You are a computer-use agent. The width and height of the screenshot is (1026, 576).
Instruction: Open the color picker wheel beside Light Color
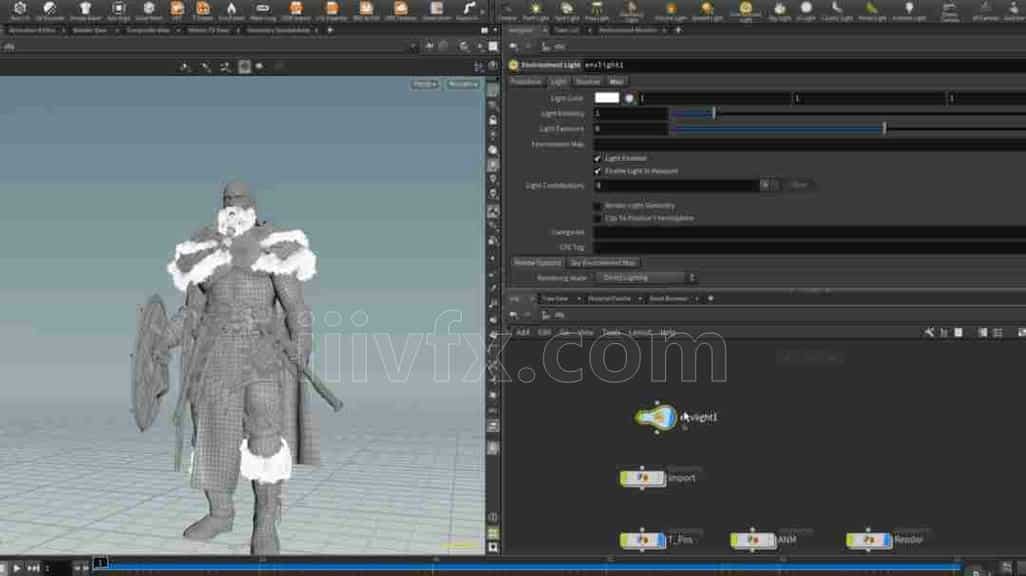(x=629, y=98)
